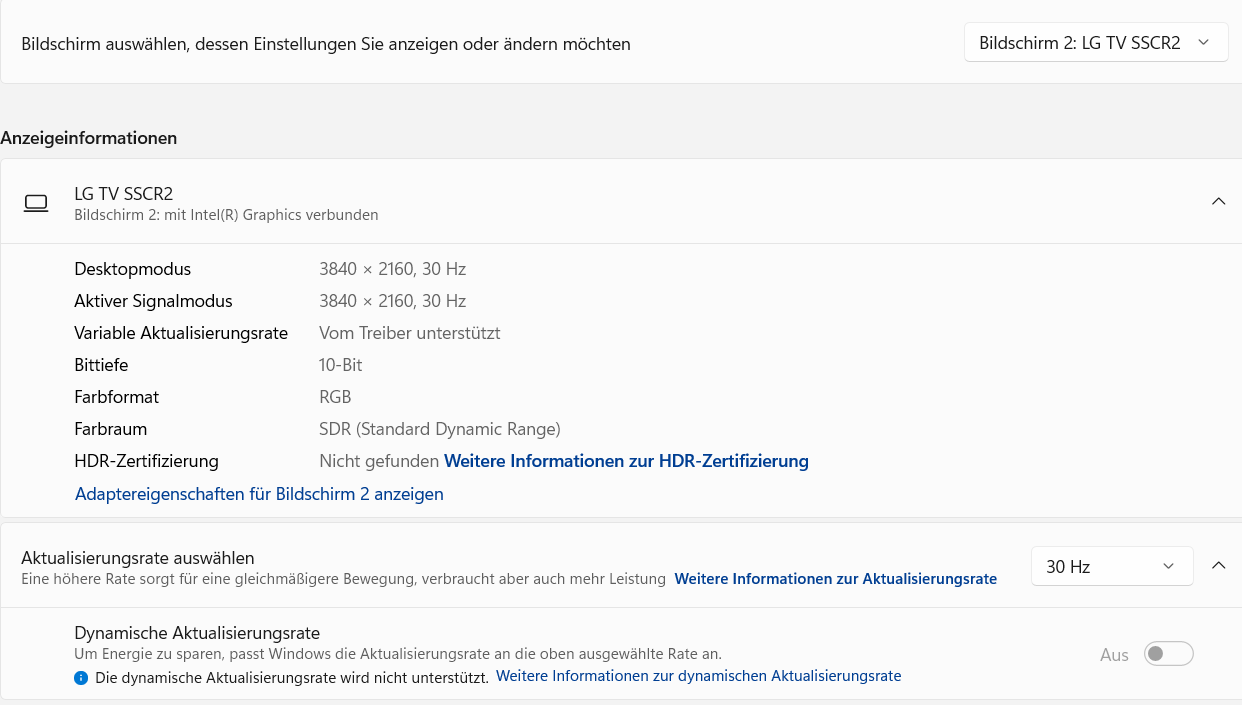The height and width of the screenshot is (705, 1242).
Task: Open the 30 Hz refresh rate dropdown
Action: (1111, 566)
